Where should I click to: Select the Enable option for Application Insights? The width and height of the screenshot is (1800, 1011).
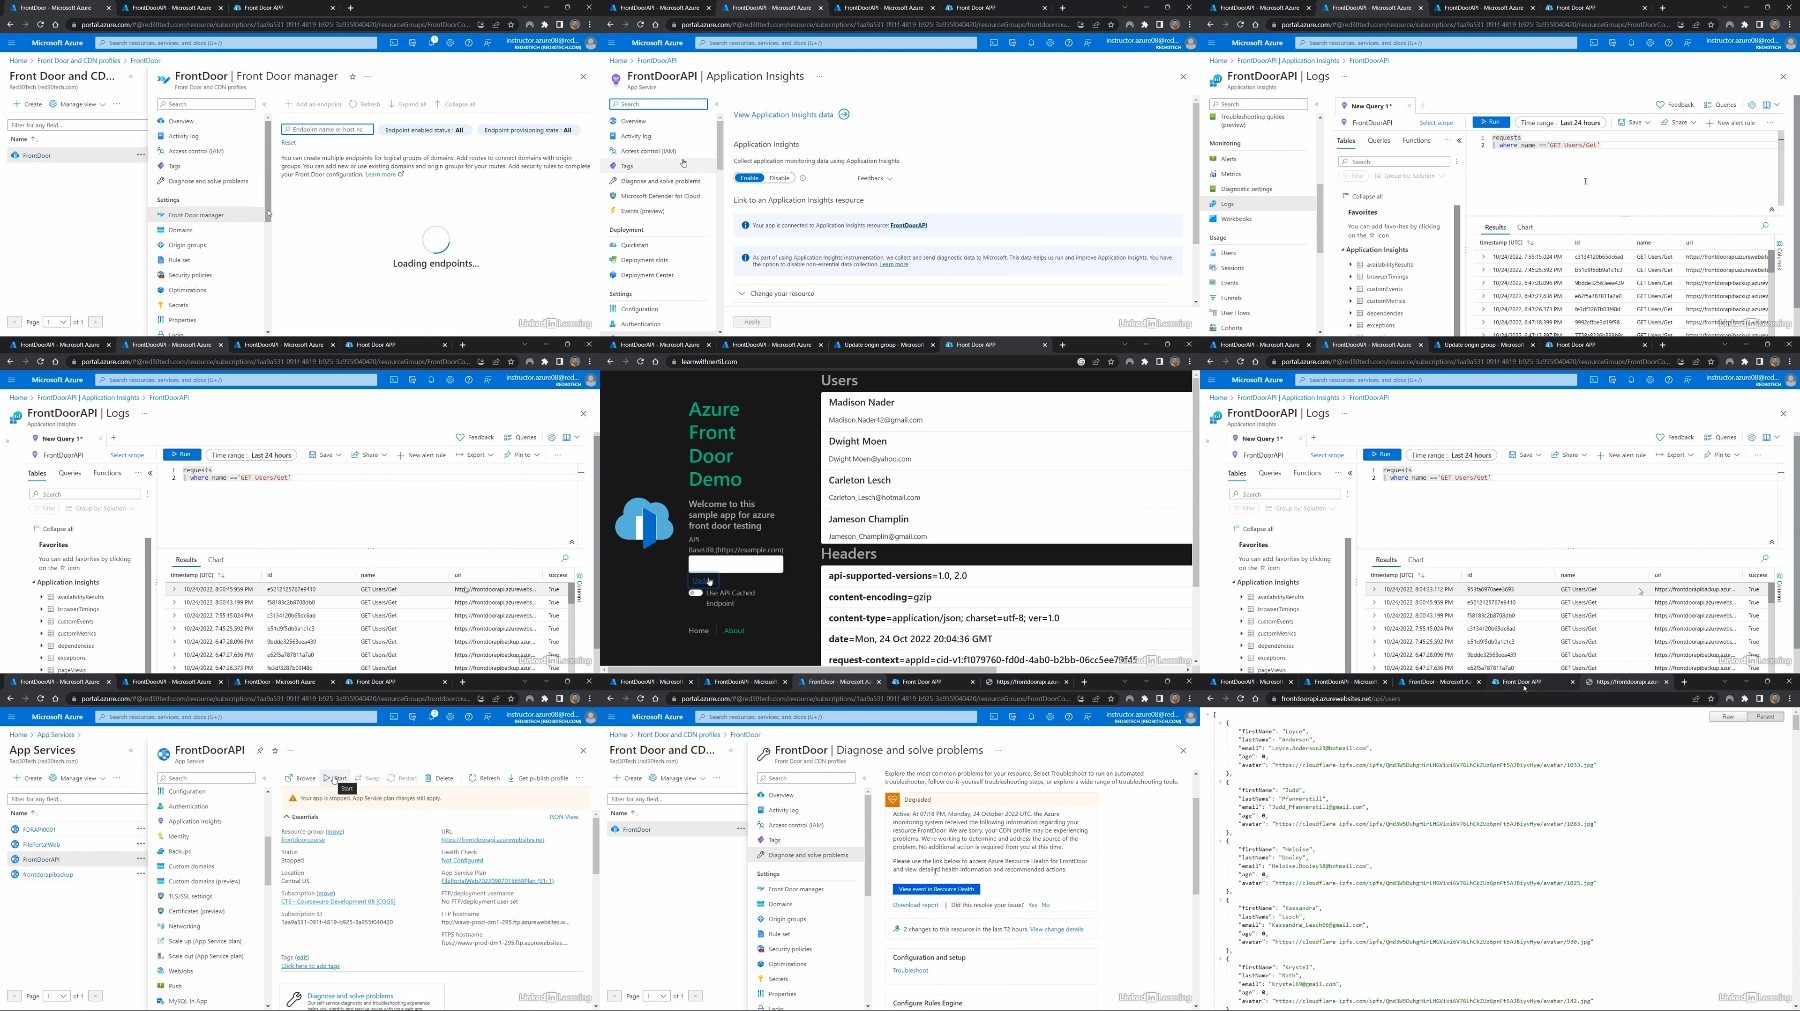[750, 178]
